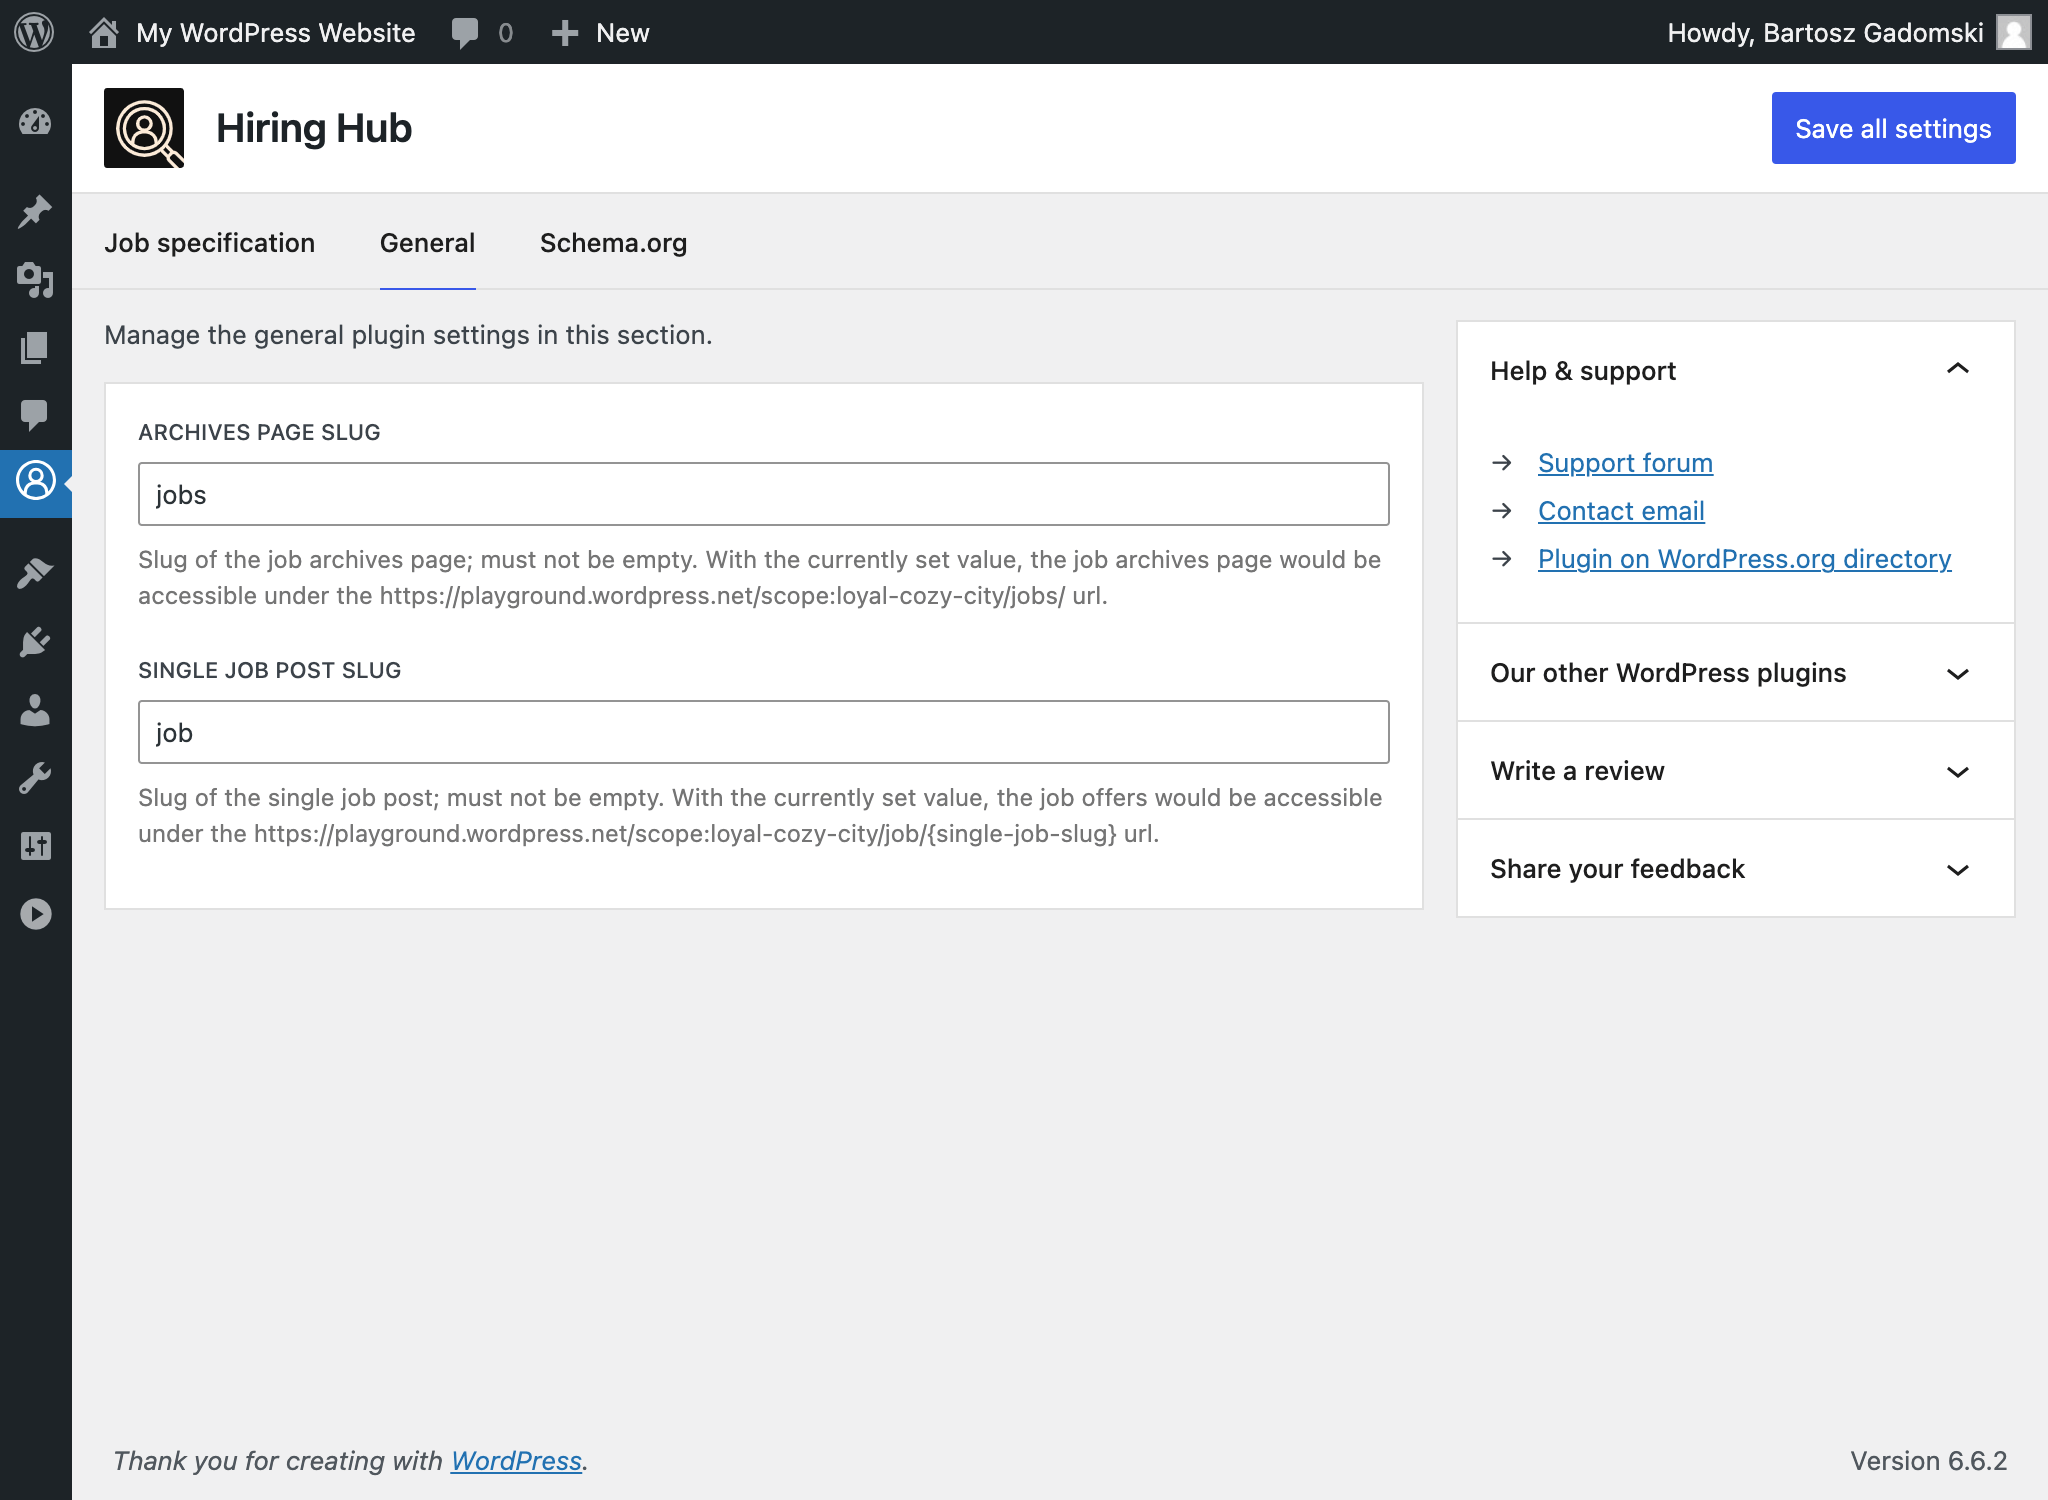Switch to the Job specification tab
The height and width of the screenshot is (1500, 2048).
tap(210, 242)
